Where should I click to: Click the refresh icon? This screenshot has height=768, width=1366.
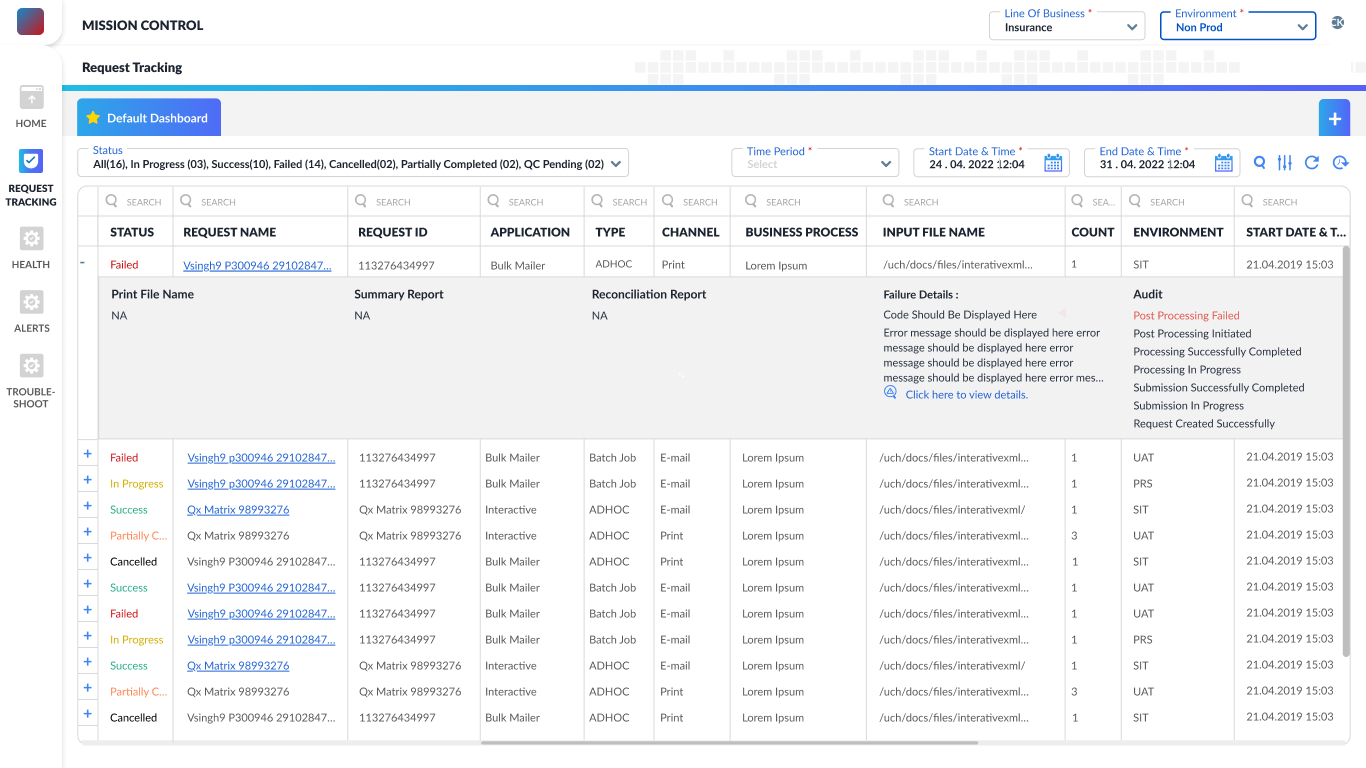tap(1312, 163)
